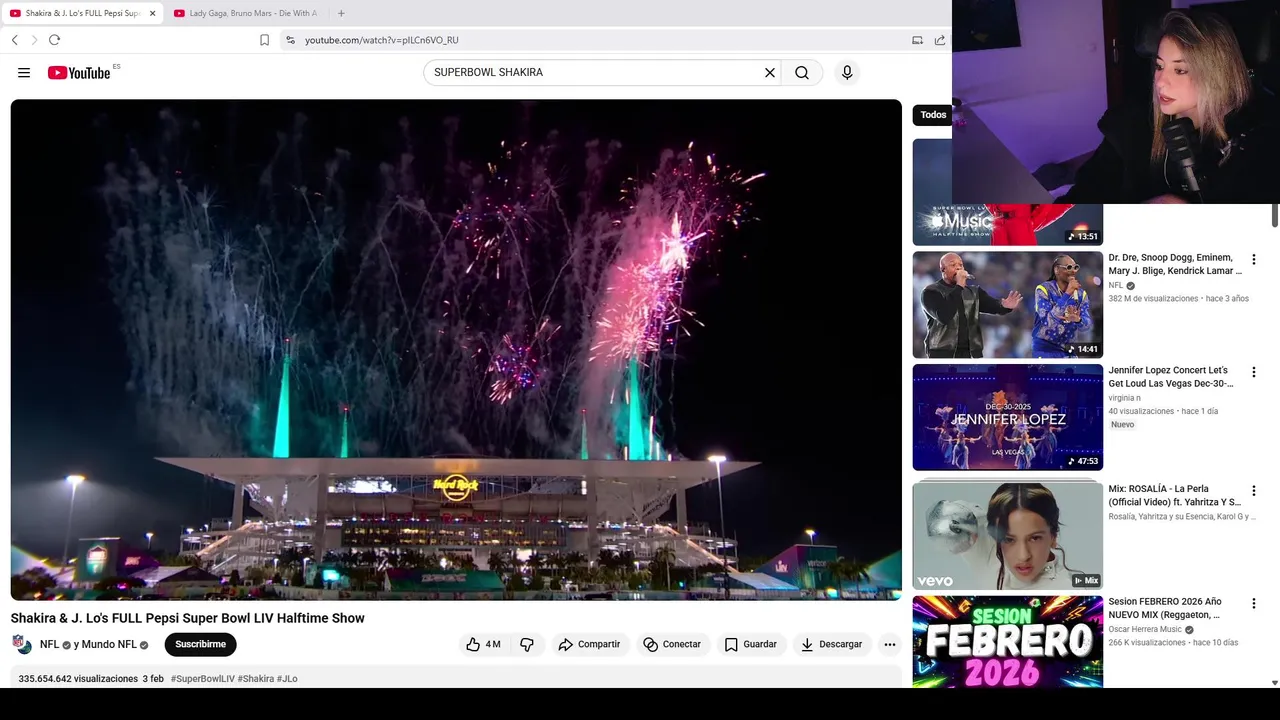Bookmark this page icon in address bar
Viewport: 1280px width, 720px height.
coord(264,40)
